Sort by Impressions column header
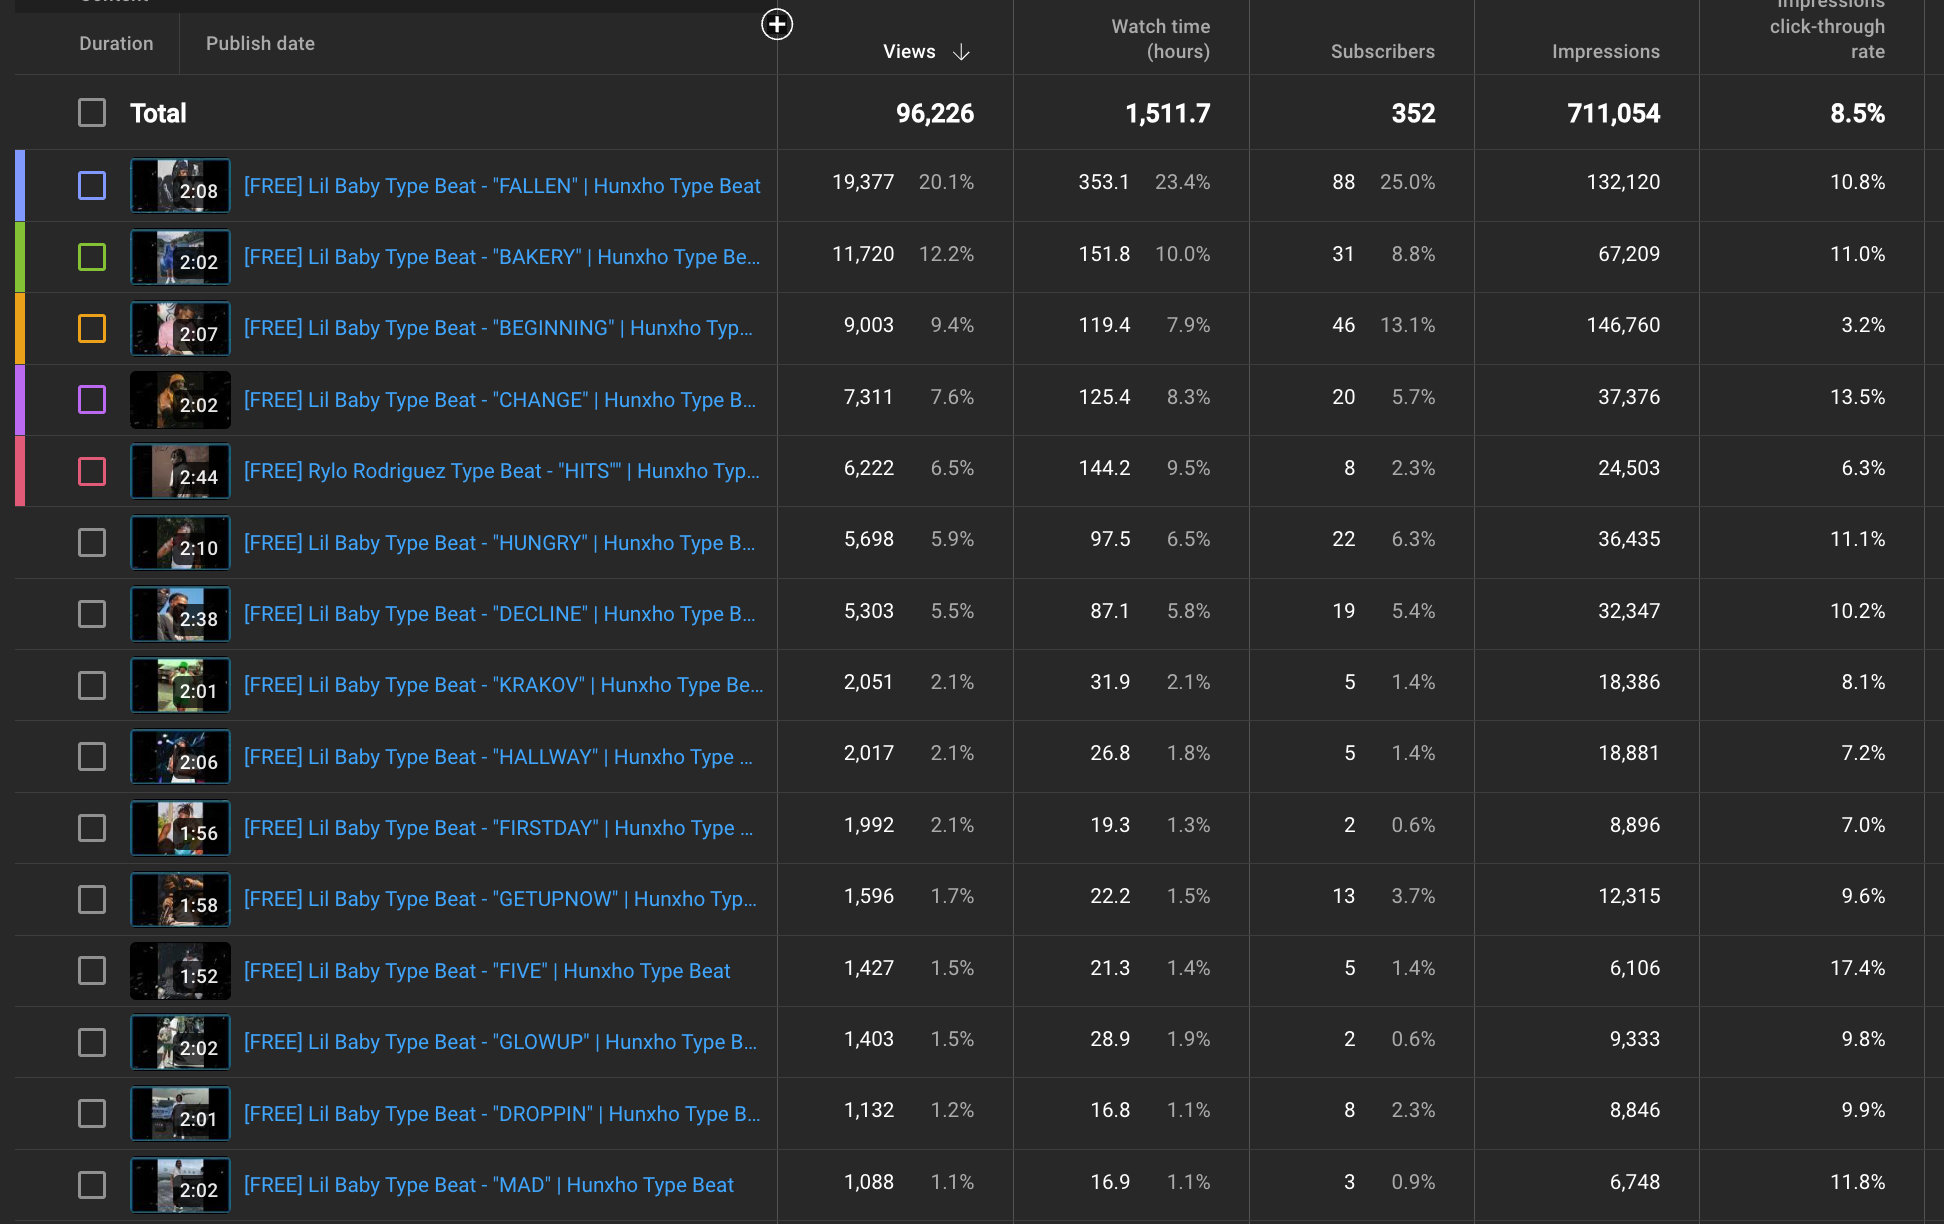The width and height of the screenshot is (1944, 1224). [1605, 52]
